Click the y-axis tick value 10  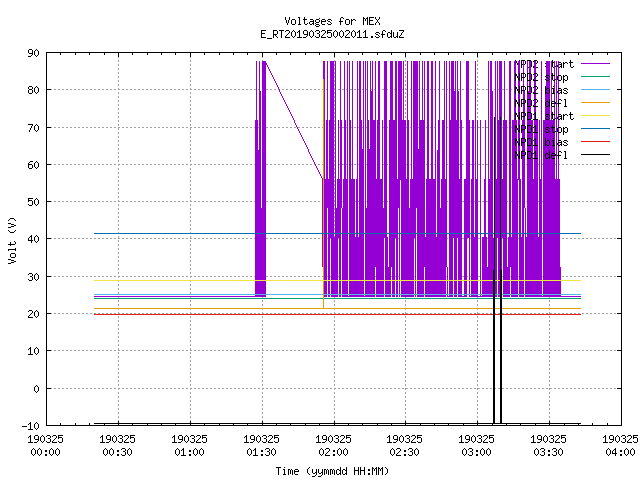33,351
